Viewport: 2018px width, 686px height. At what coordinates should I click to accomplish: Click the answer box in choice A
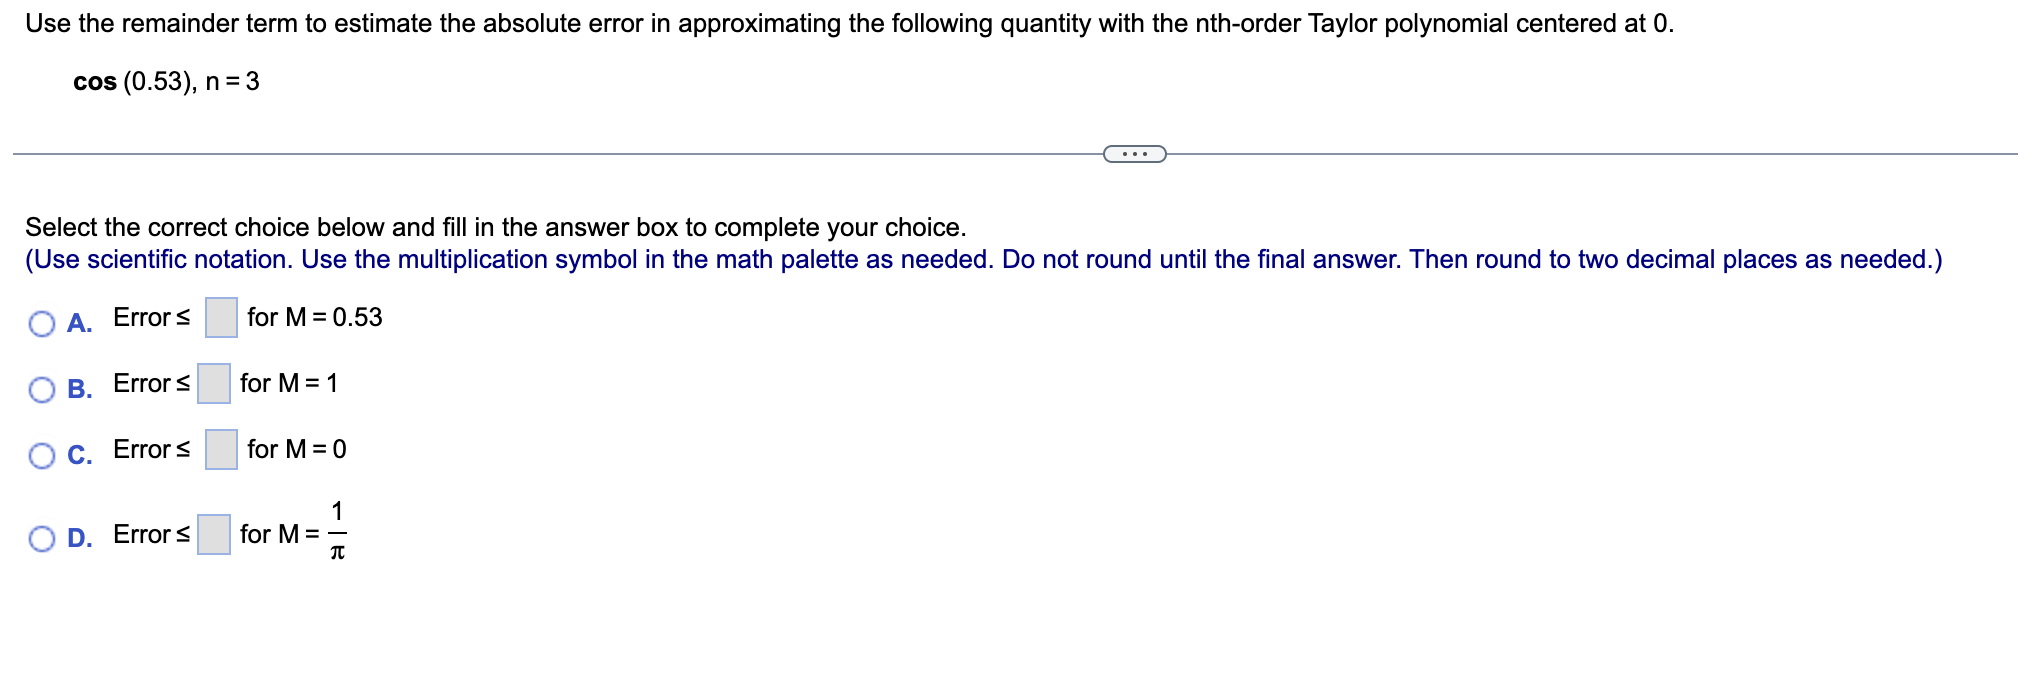(219, 317)
